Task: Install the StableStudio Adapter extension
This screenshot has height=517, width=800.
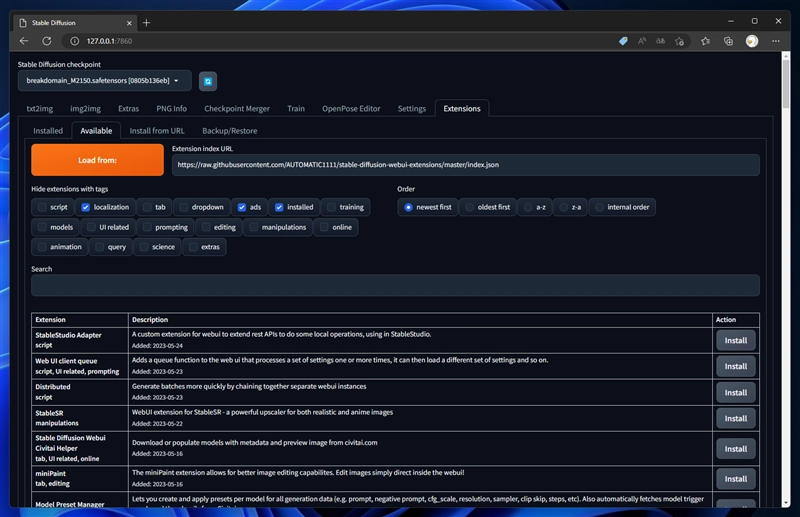Action: click(736, 340)
